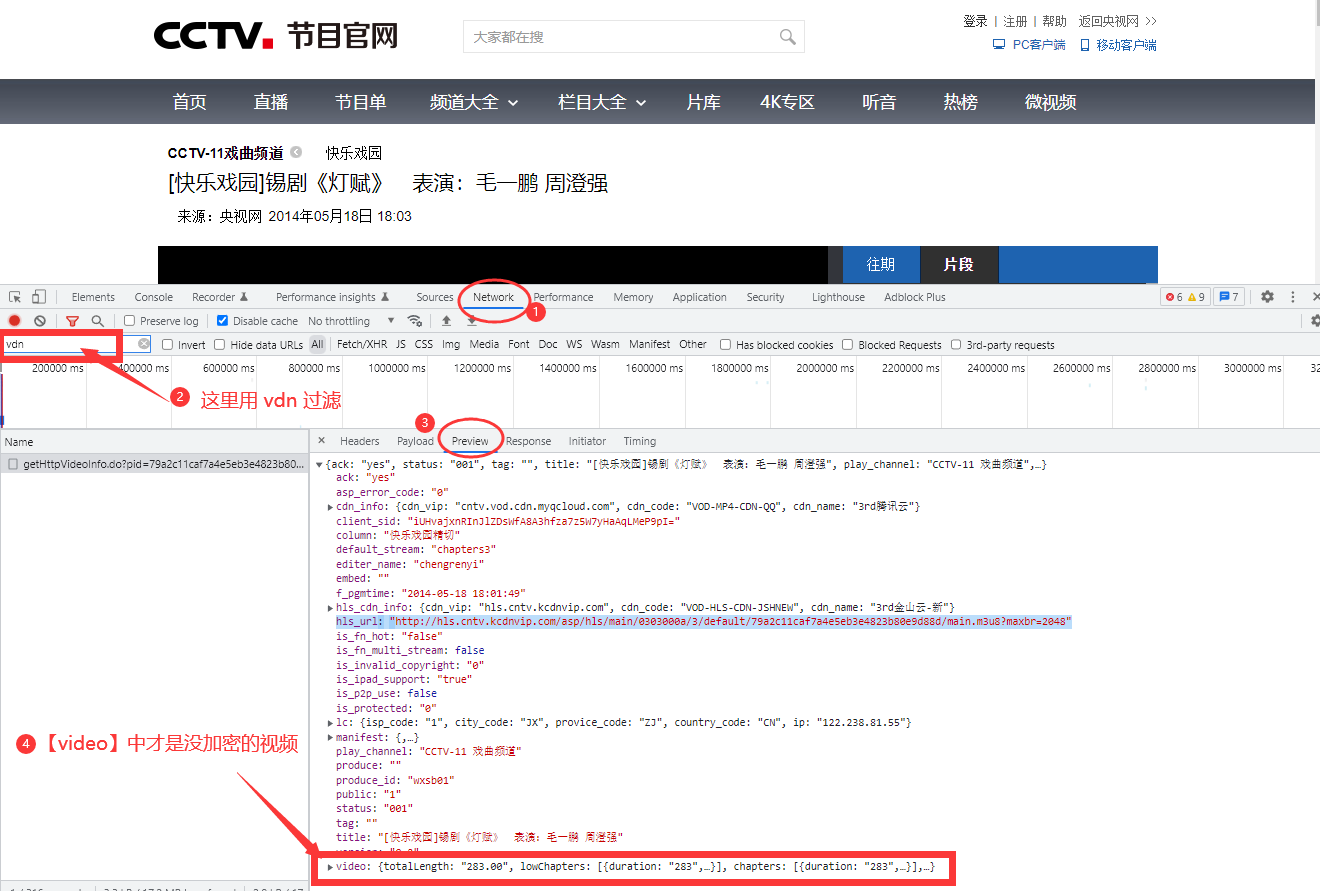Toggle the network filter funnel icon

click(72, 321)
